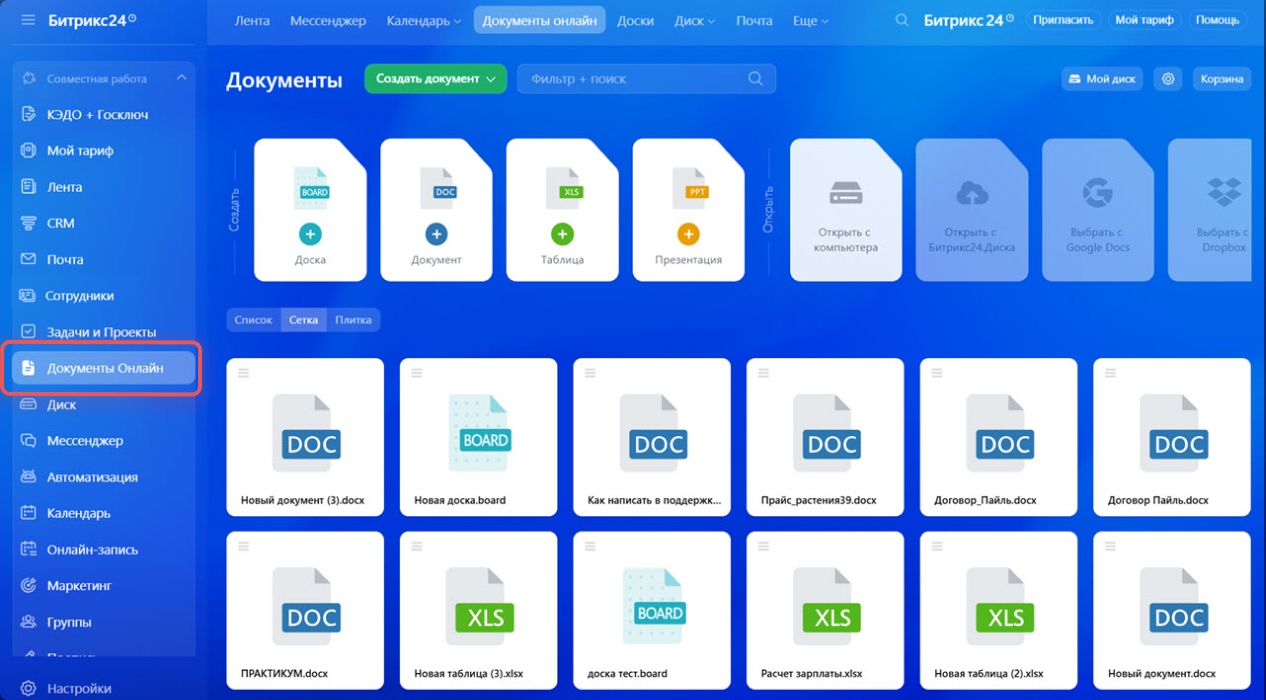
Task: Click the search magnifier in the top bar
Action: pos(902,20)
